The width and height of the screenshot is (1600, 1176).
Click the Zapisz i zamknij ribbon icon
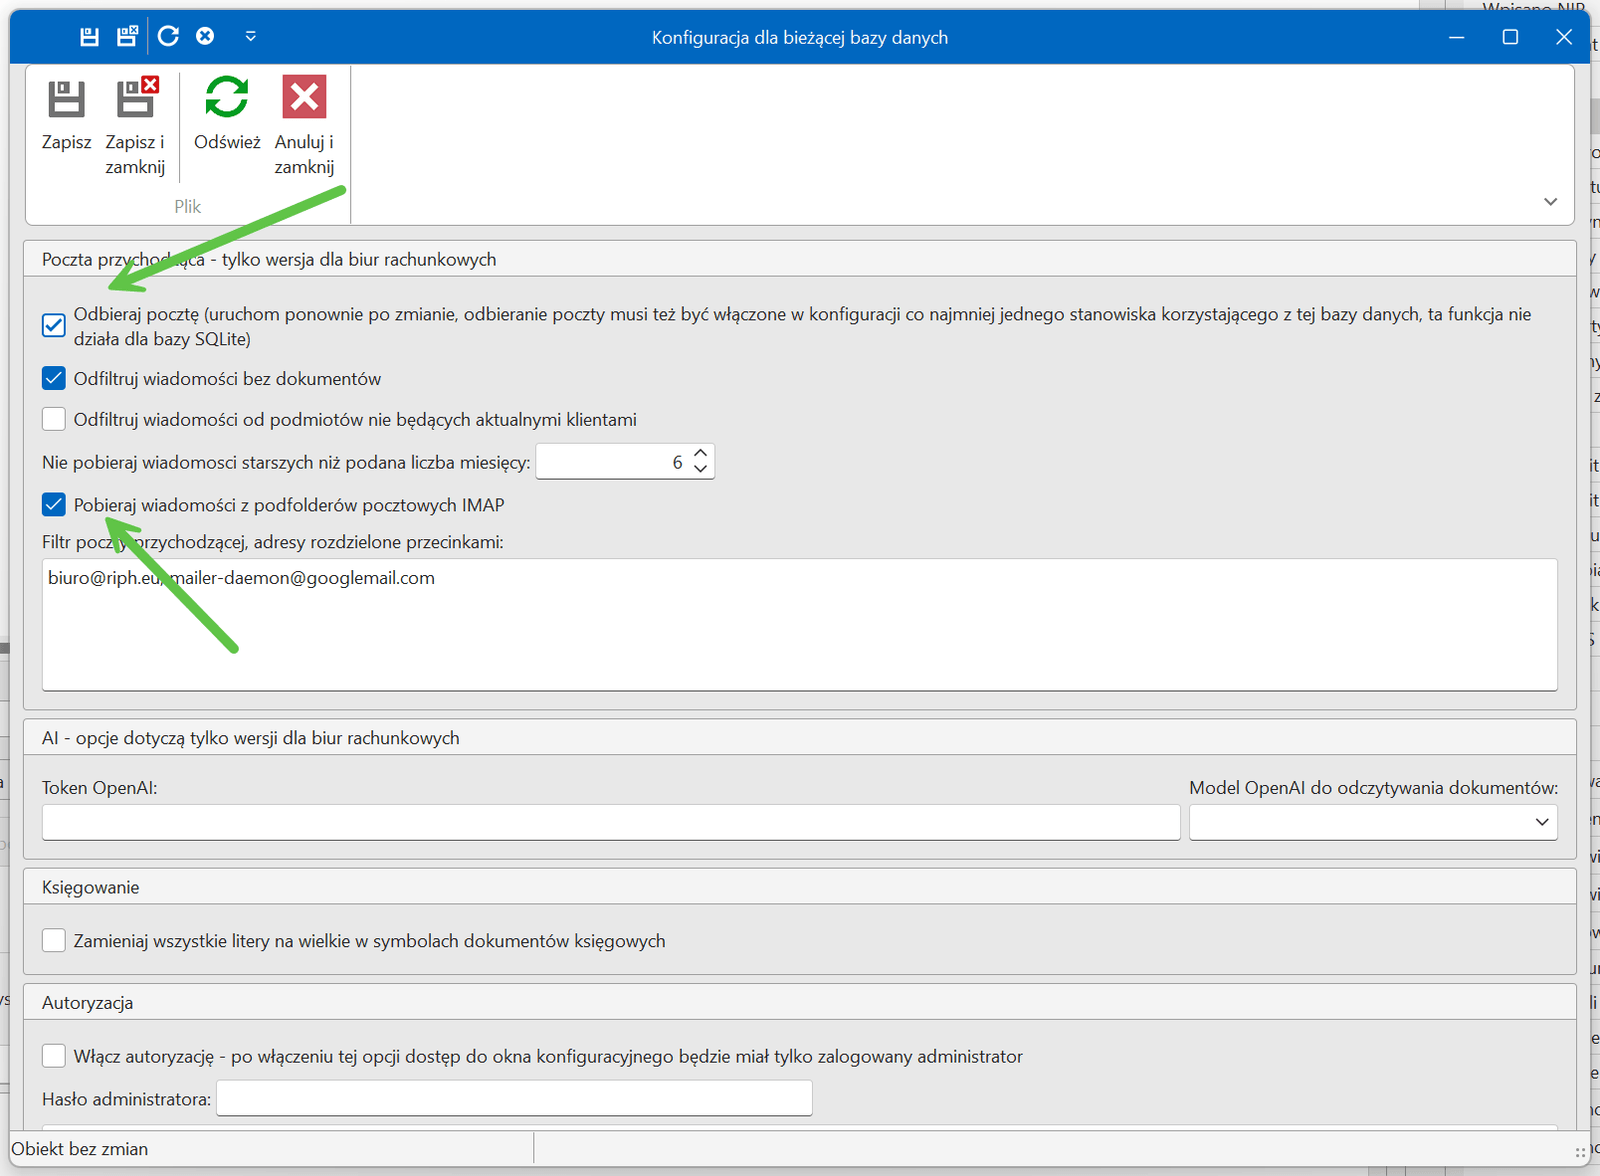click(136, 100)
